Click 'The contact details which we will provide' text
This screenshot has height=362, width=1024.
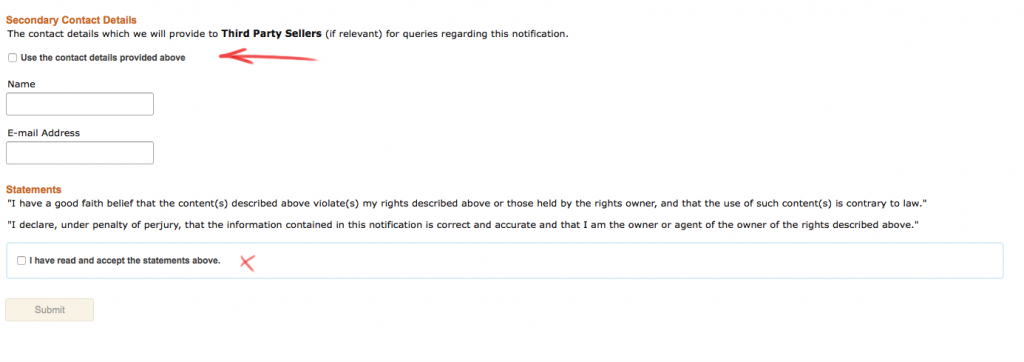point(106,33)
